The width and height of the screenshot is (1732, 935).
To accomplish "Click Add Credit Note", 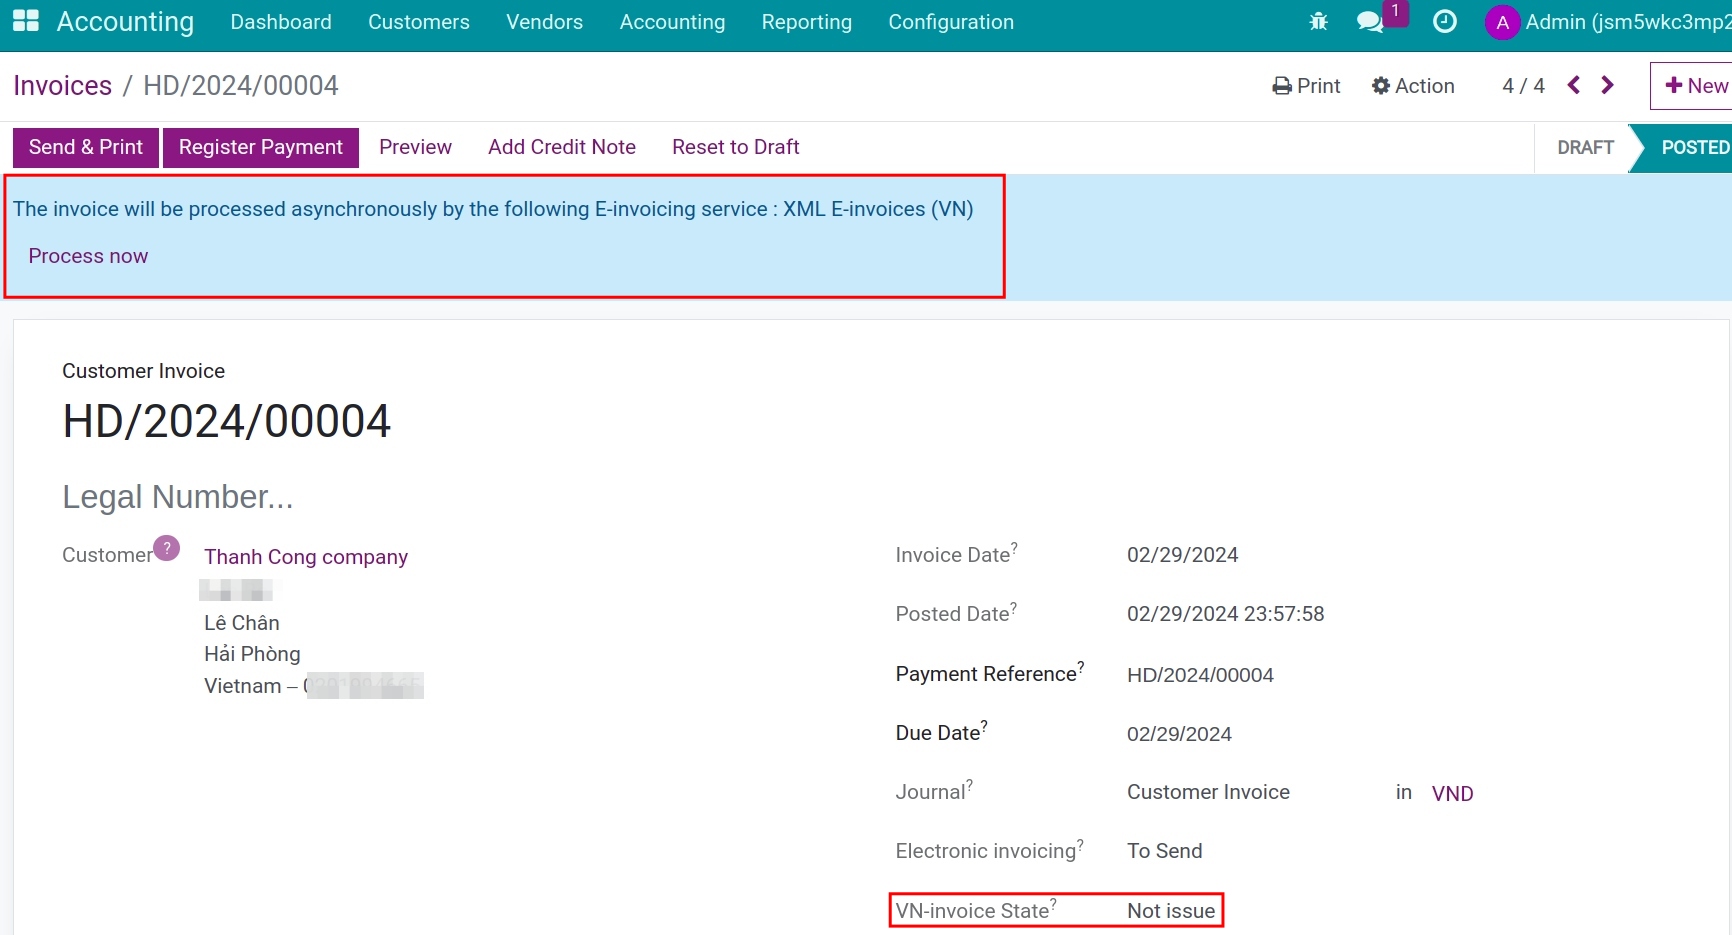I will [562, 147].
